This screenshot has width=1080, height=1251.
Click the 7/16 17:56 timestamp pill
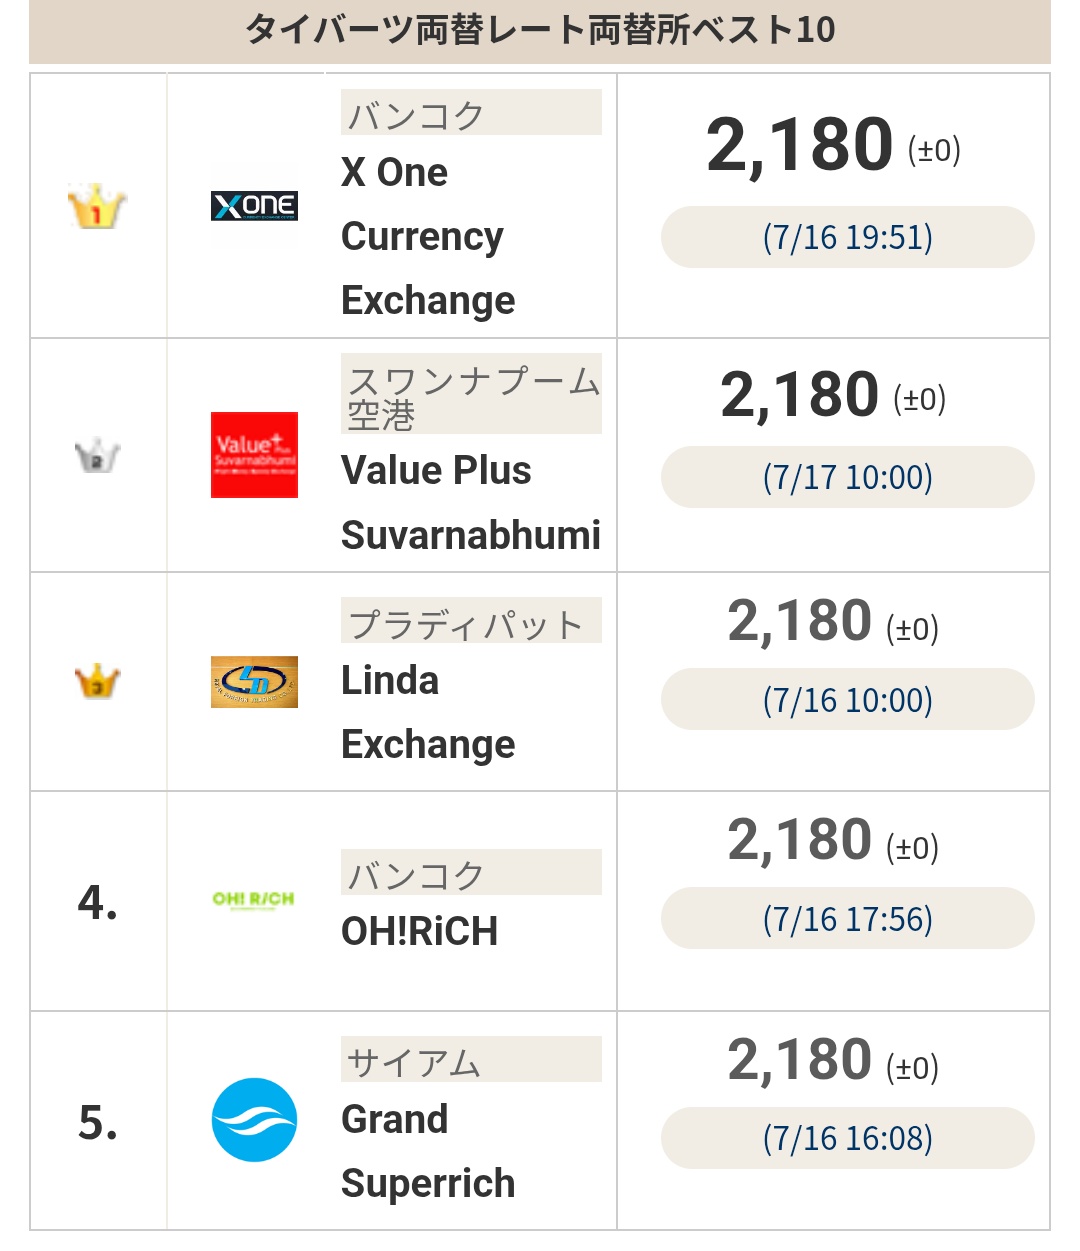click(x=848, y=918)
